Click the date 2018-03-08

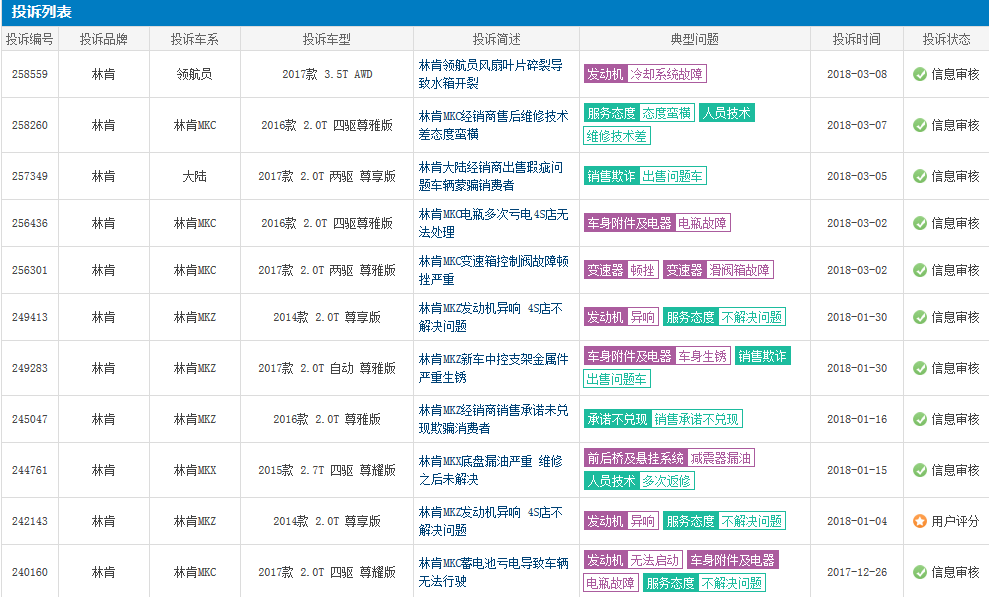pyautogui.click(x=857, y=74)
